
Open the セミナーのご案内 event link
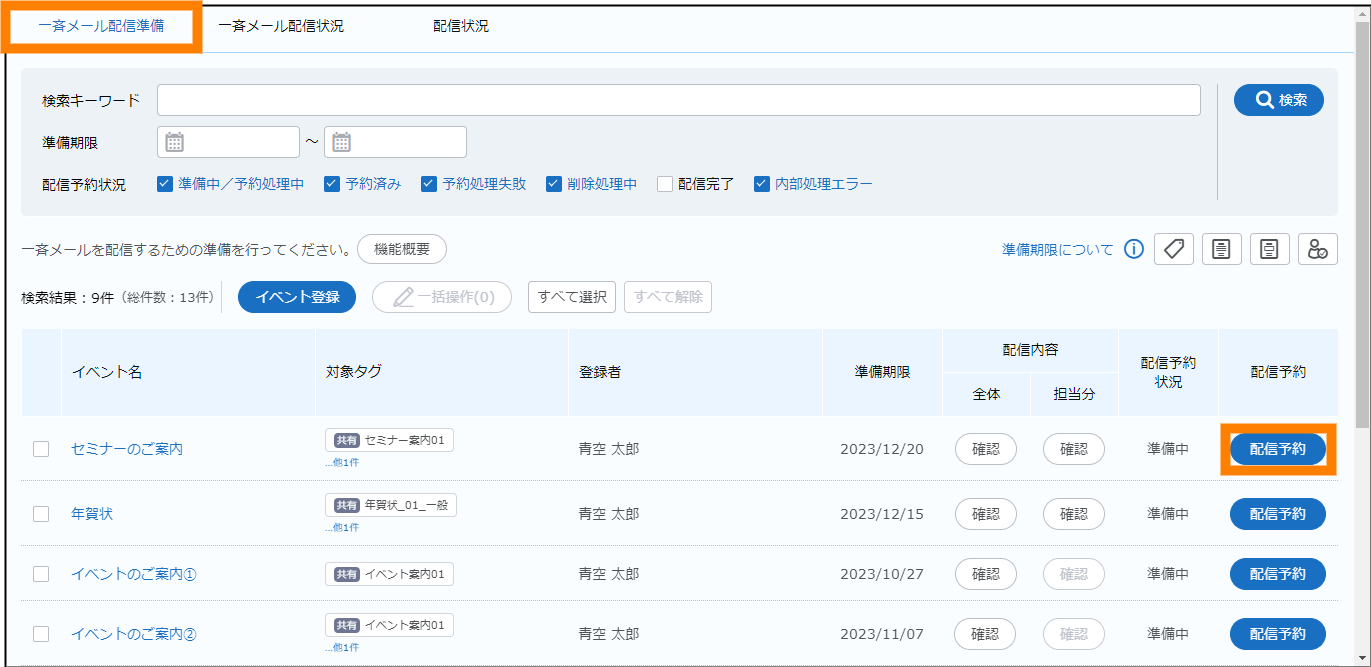tap(127, 449)
